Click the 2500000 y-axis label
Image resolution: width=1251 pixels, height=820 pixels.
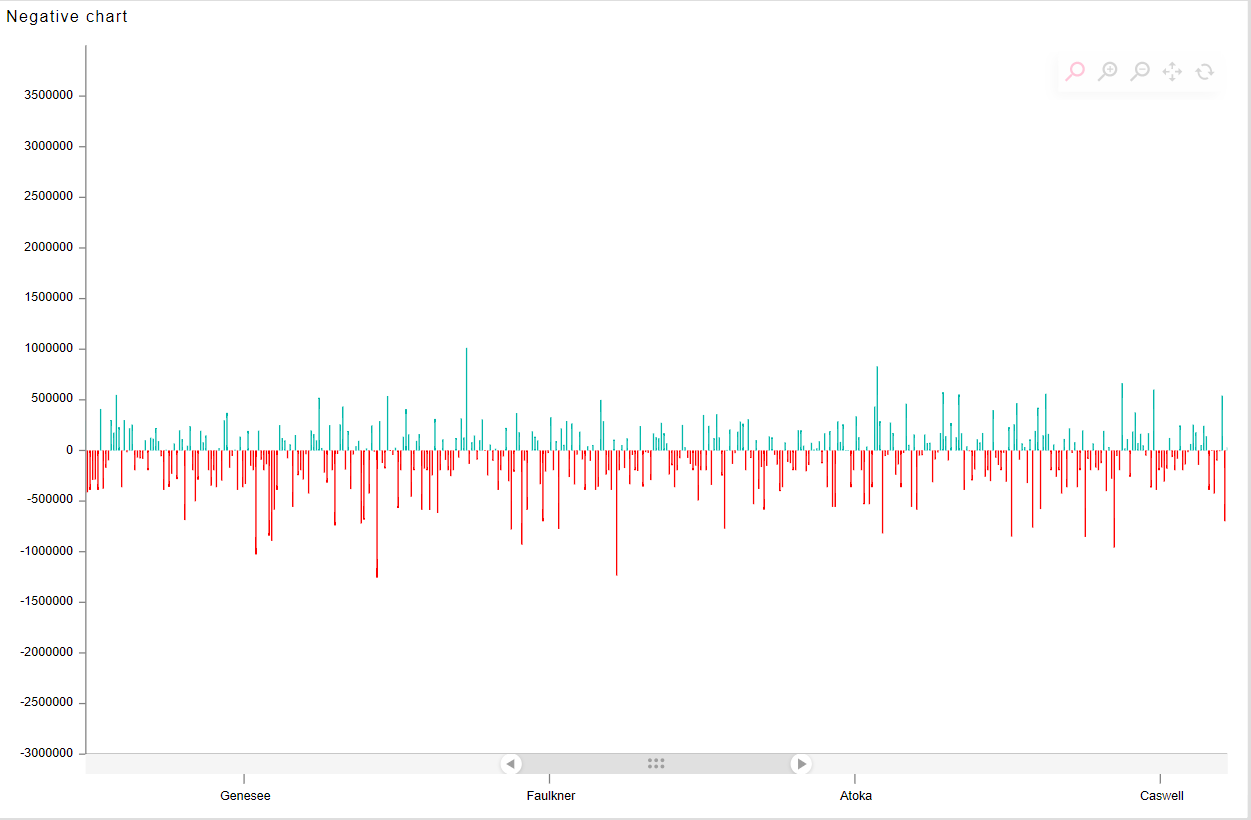[47, 197]
